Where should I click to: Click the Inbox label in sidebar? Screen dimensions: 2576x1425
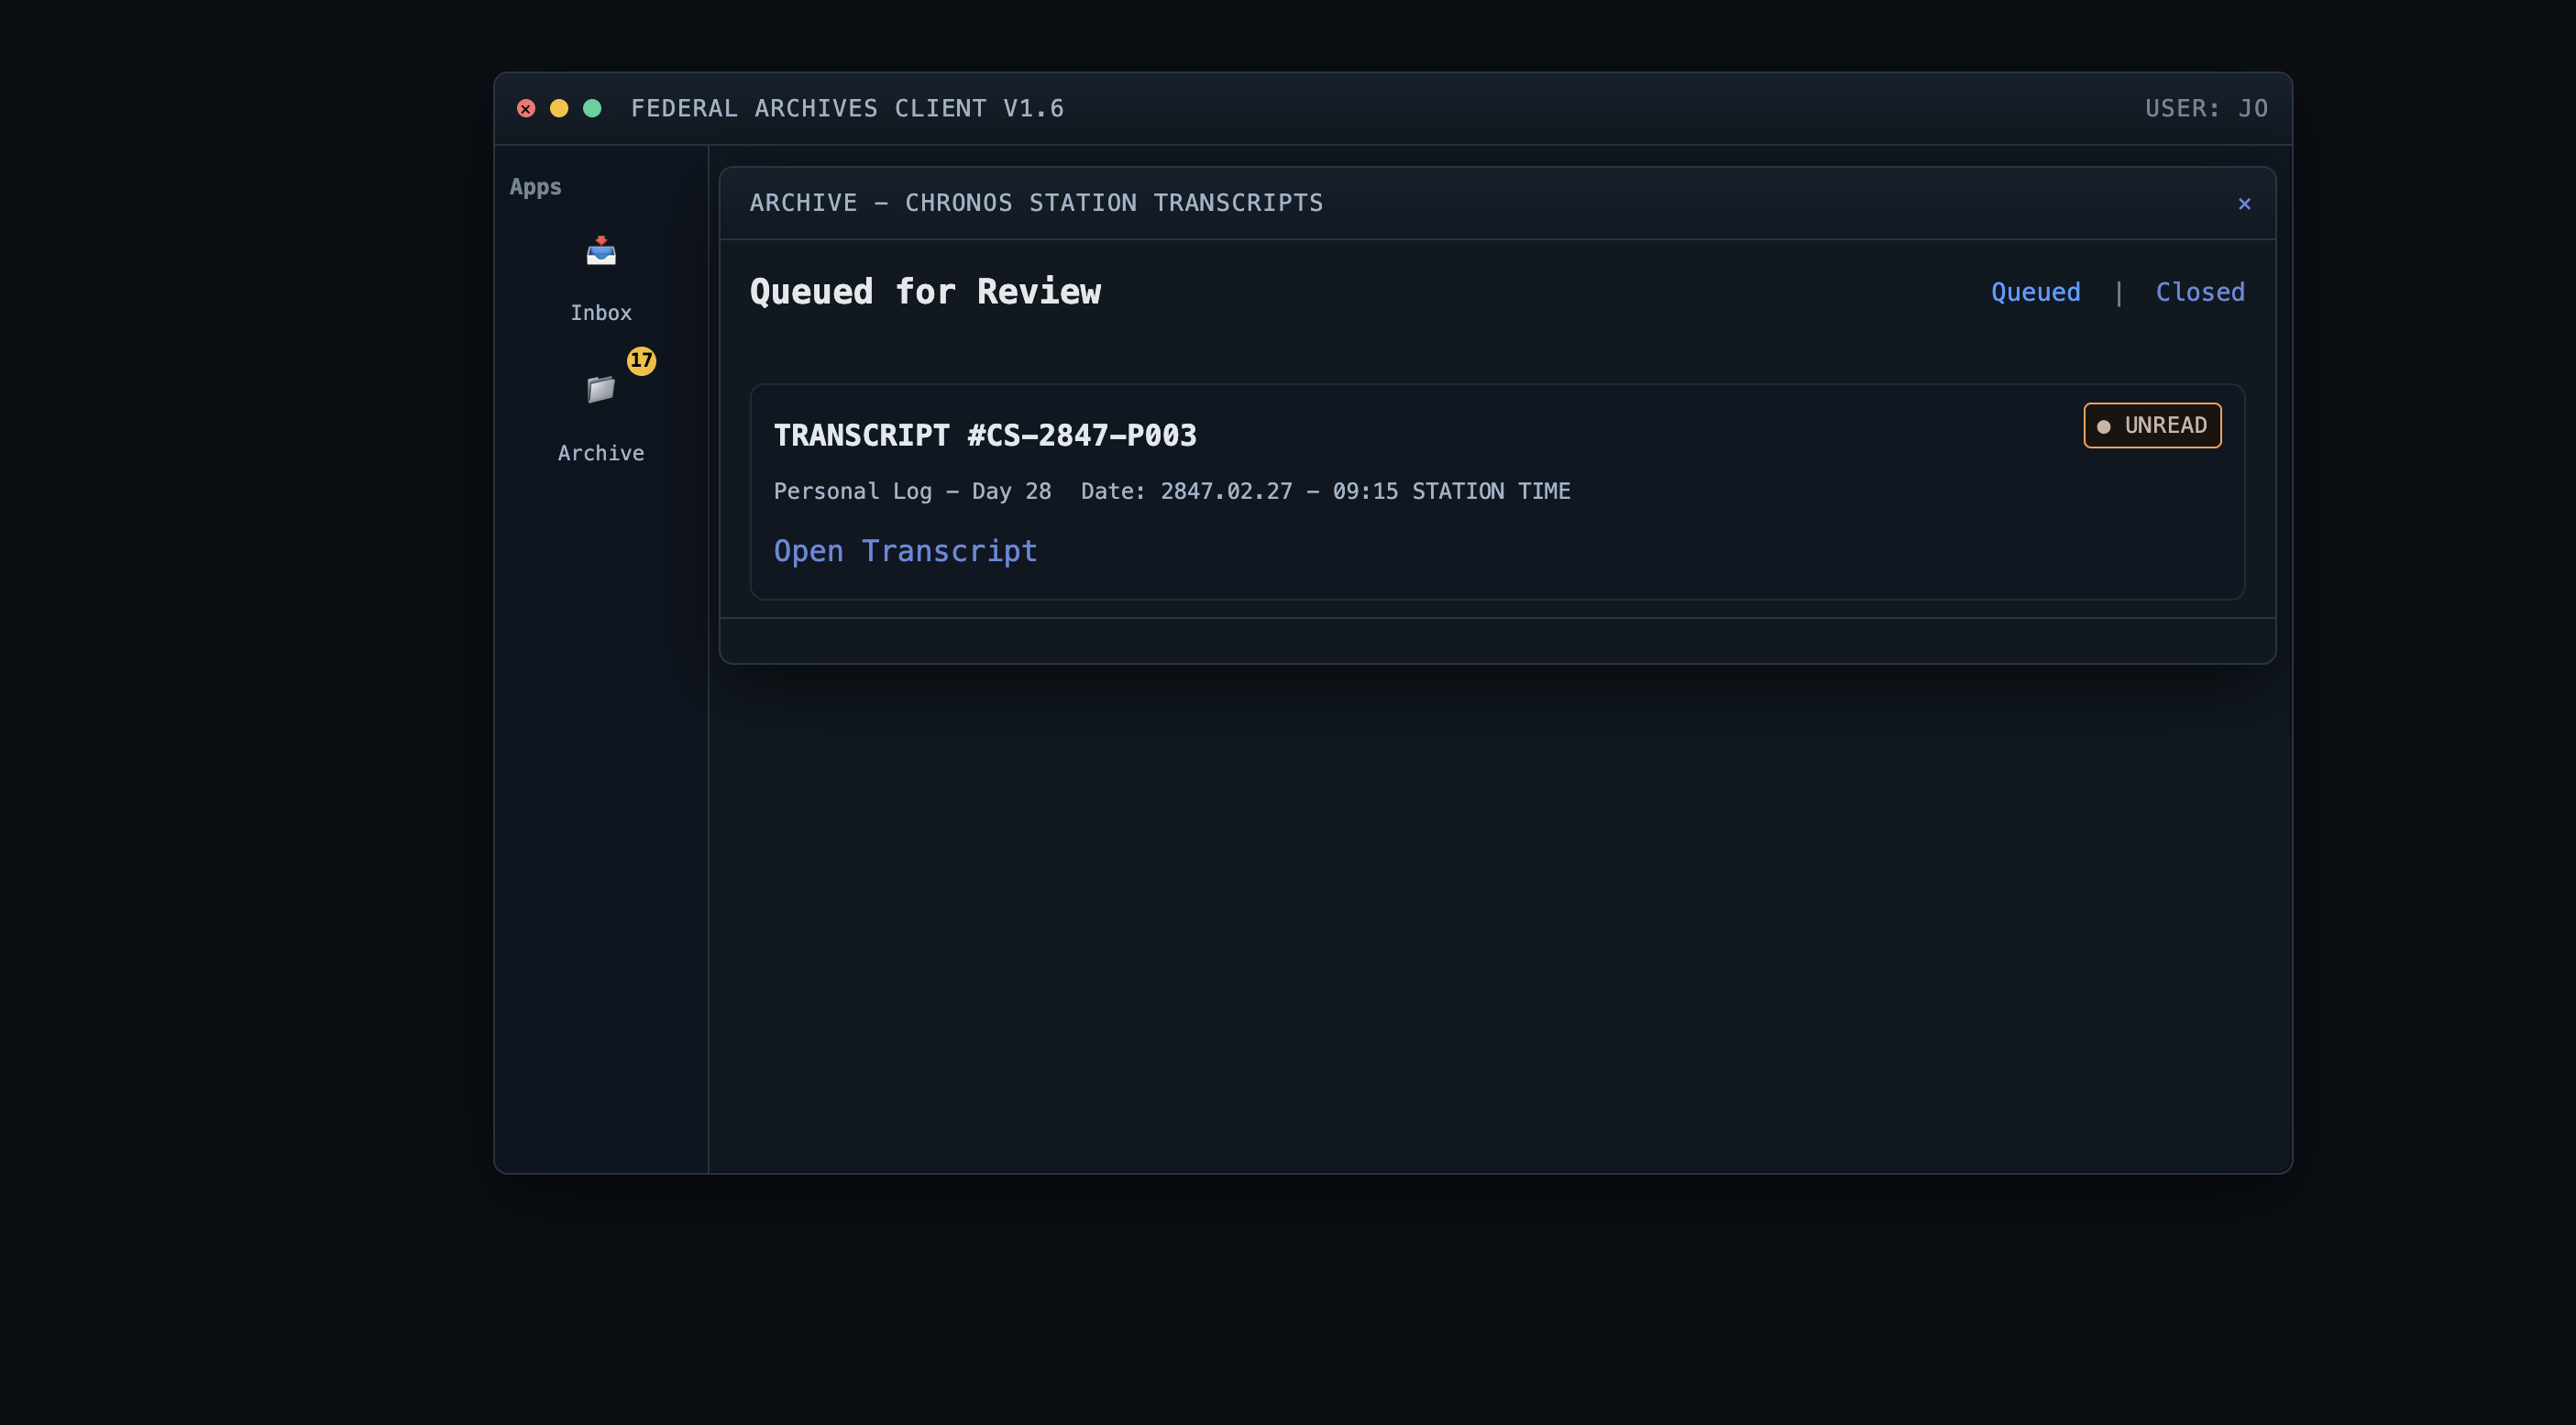[x=601, y=313]
